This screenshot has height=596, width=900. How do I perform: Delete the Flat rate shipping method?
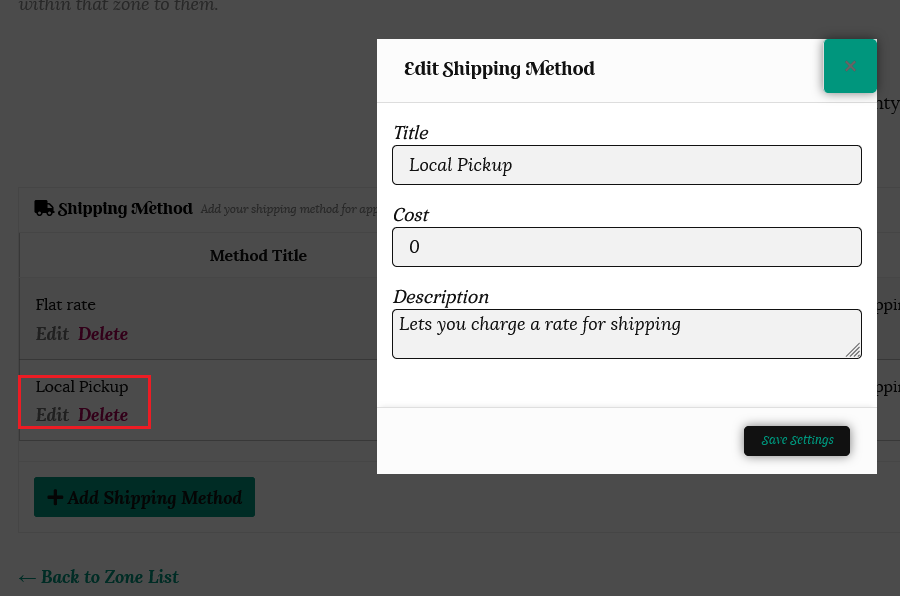pos(103,334)
